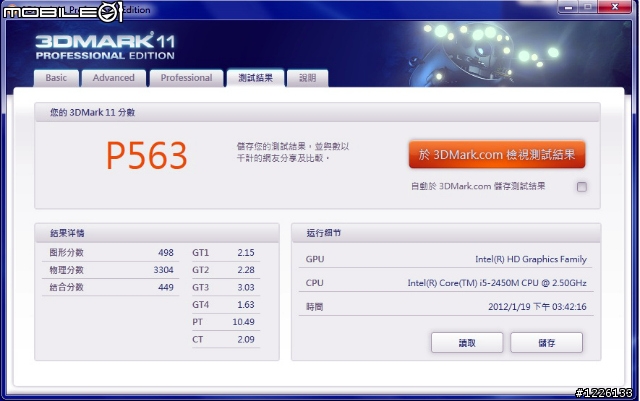This screenshot has height=401, width=640.
Task: Maximize the 3DMark 11 window
Action: click(588, 7)
